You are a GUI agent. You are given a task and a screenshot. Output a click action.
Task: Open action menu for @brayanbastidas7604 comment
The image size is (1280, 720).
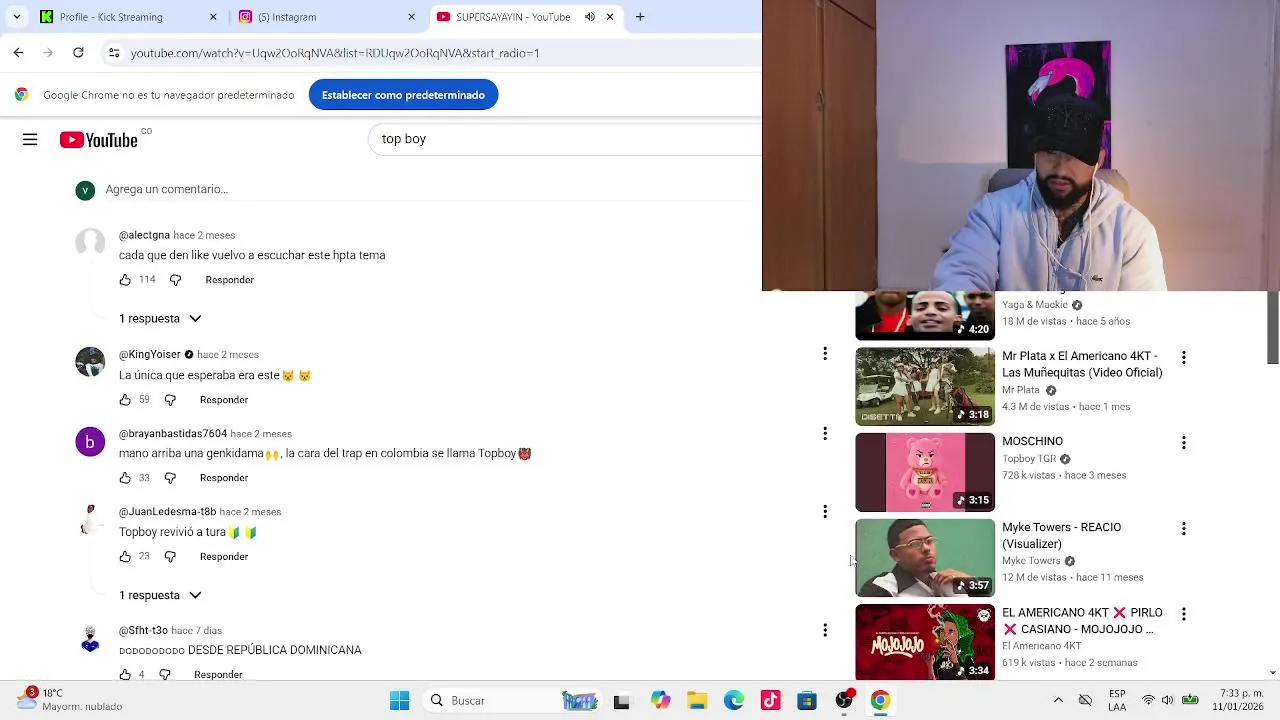coord(825,433)
